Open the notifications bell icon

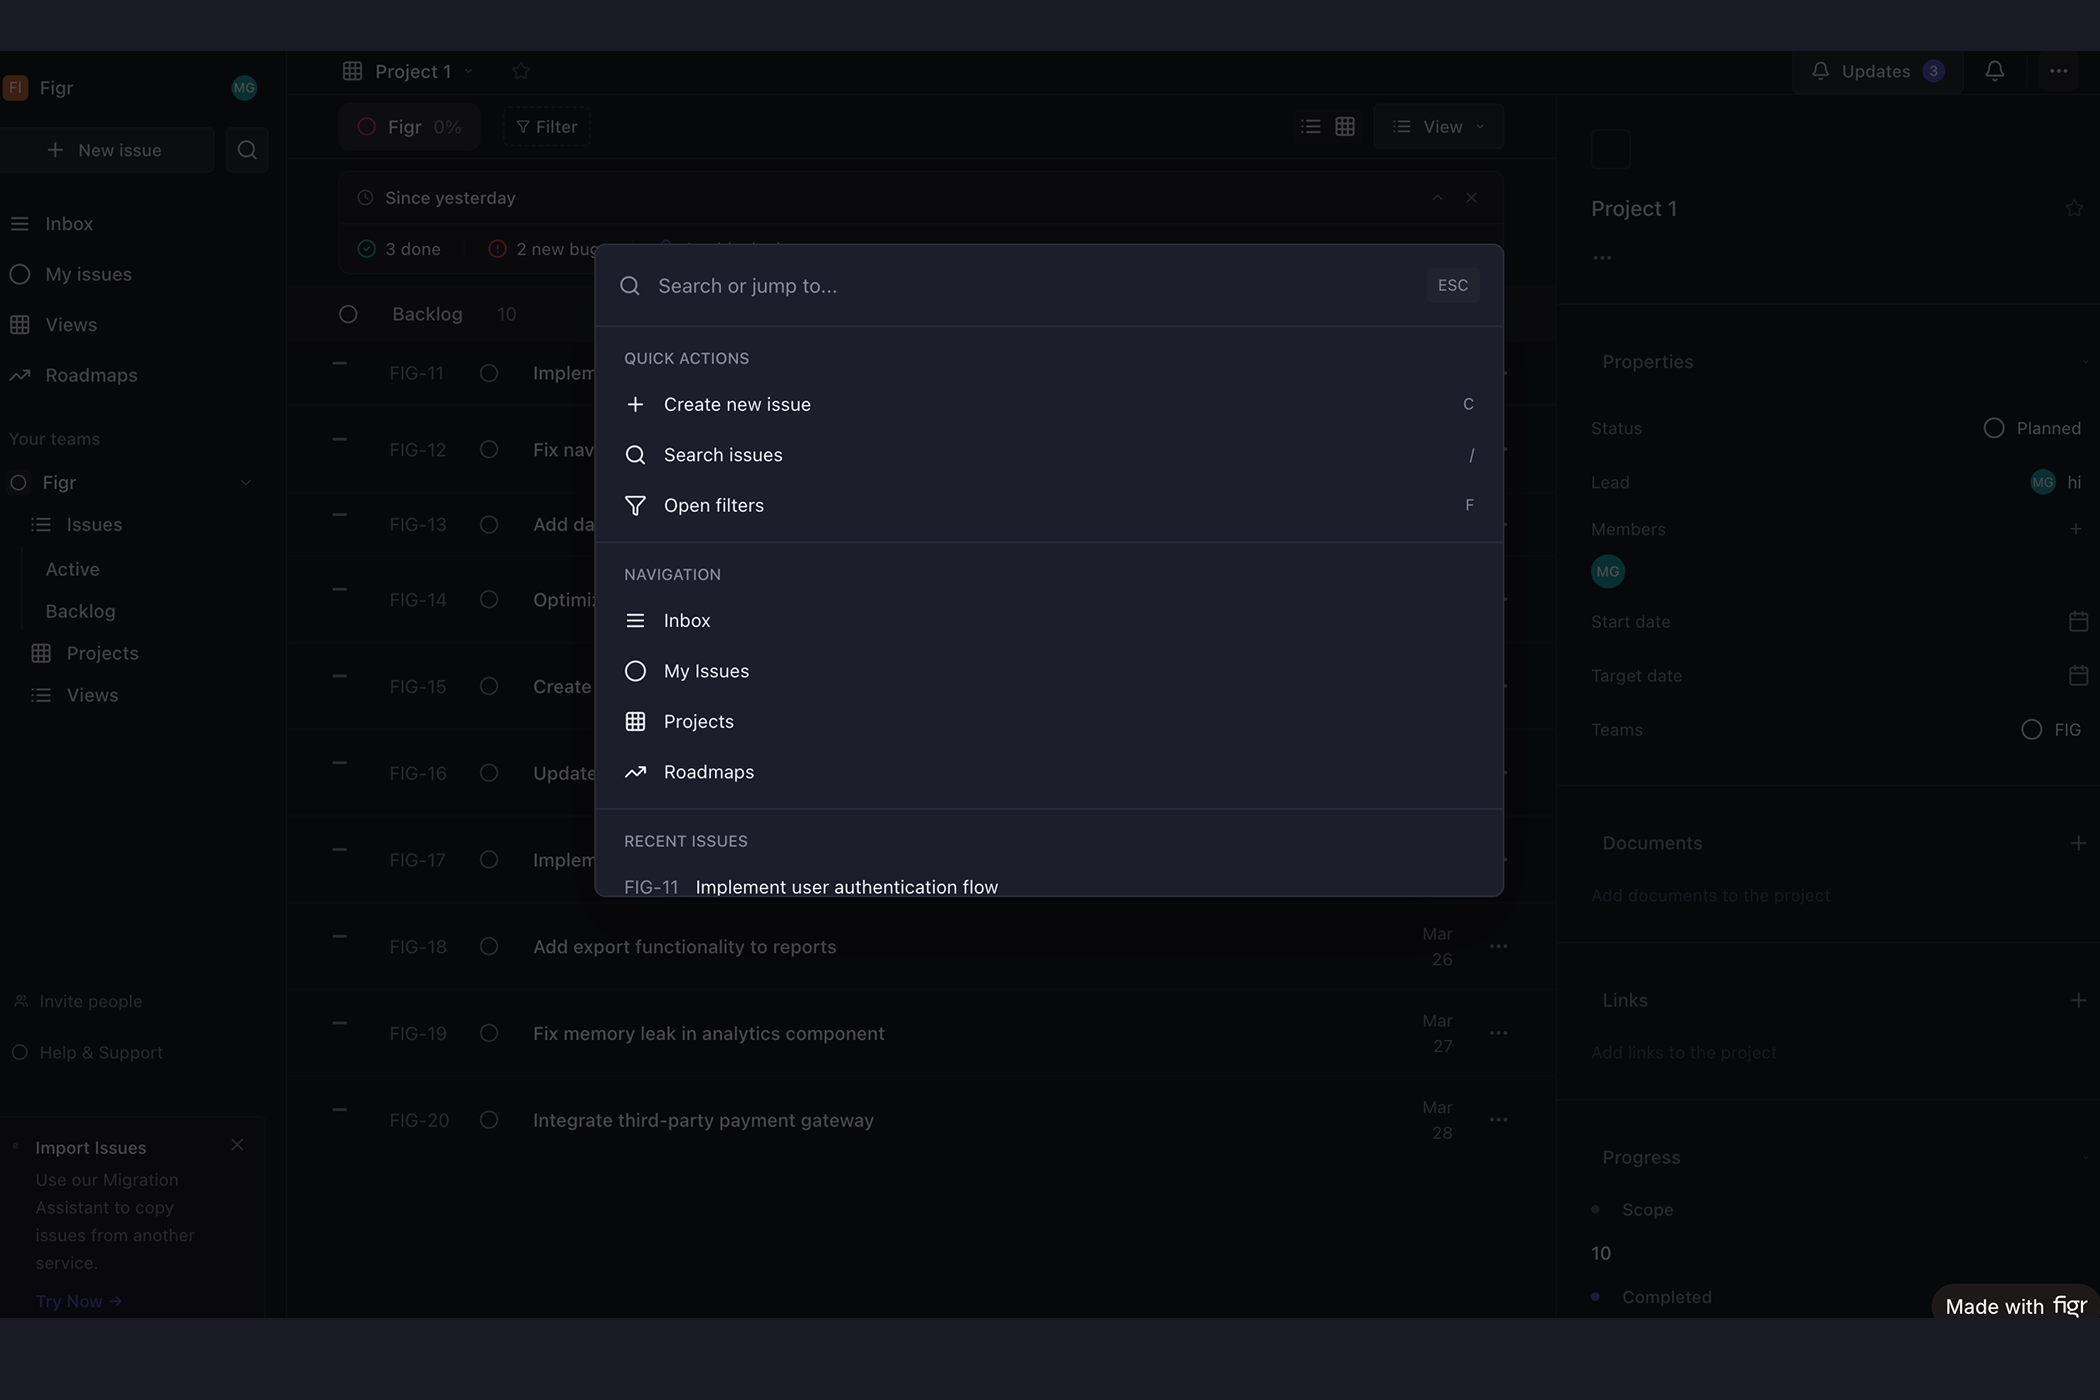(1994, 71)
